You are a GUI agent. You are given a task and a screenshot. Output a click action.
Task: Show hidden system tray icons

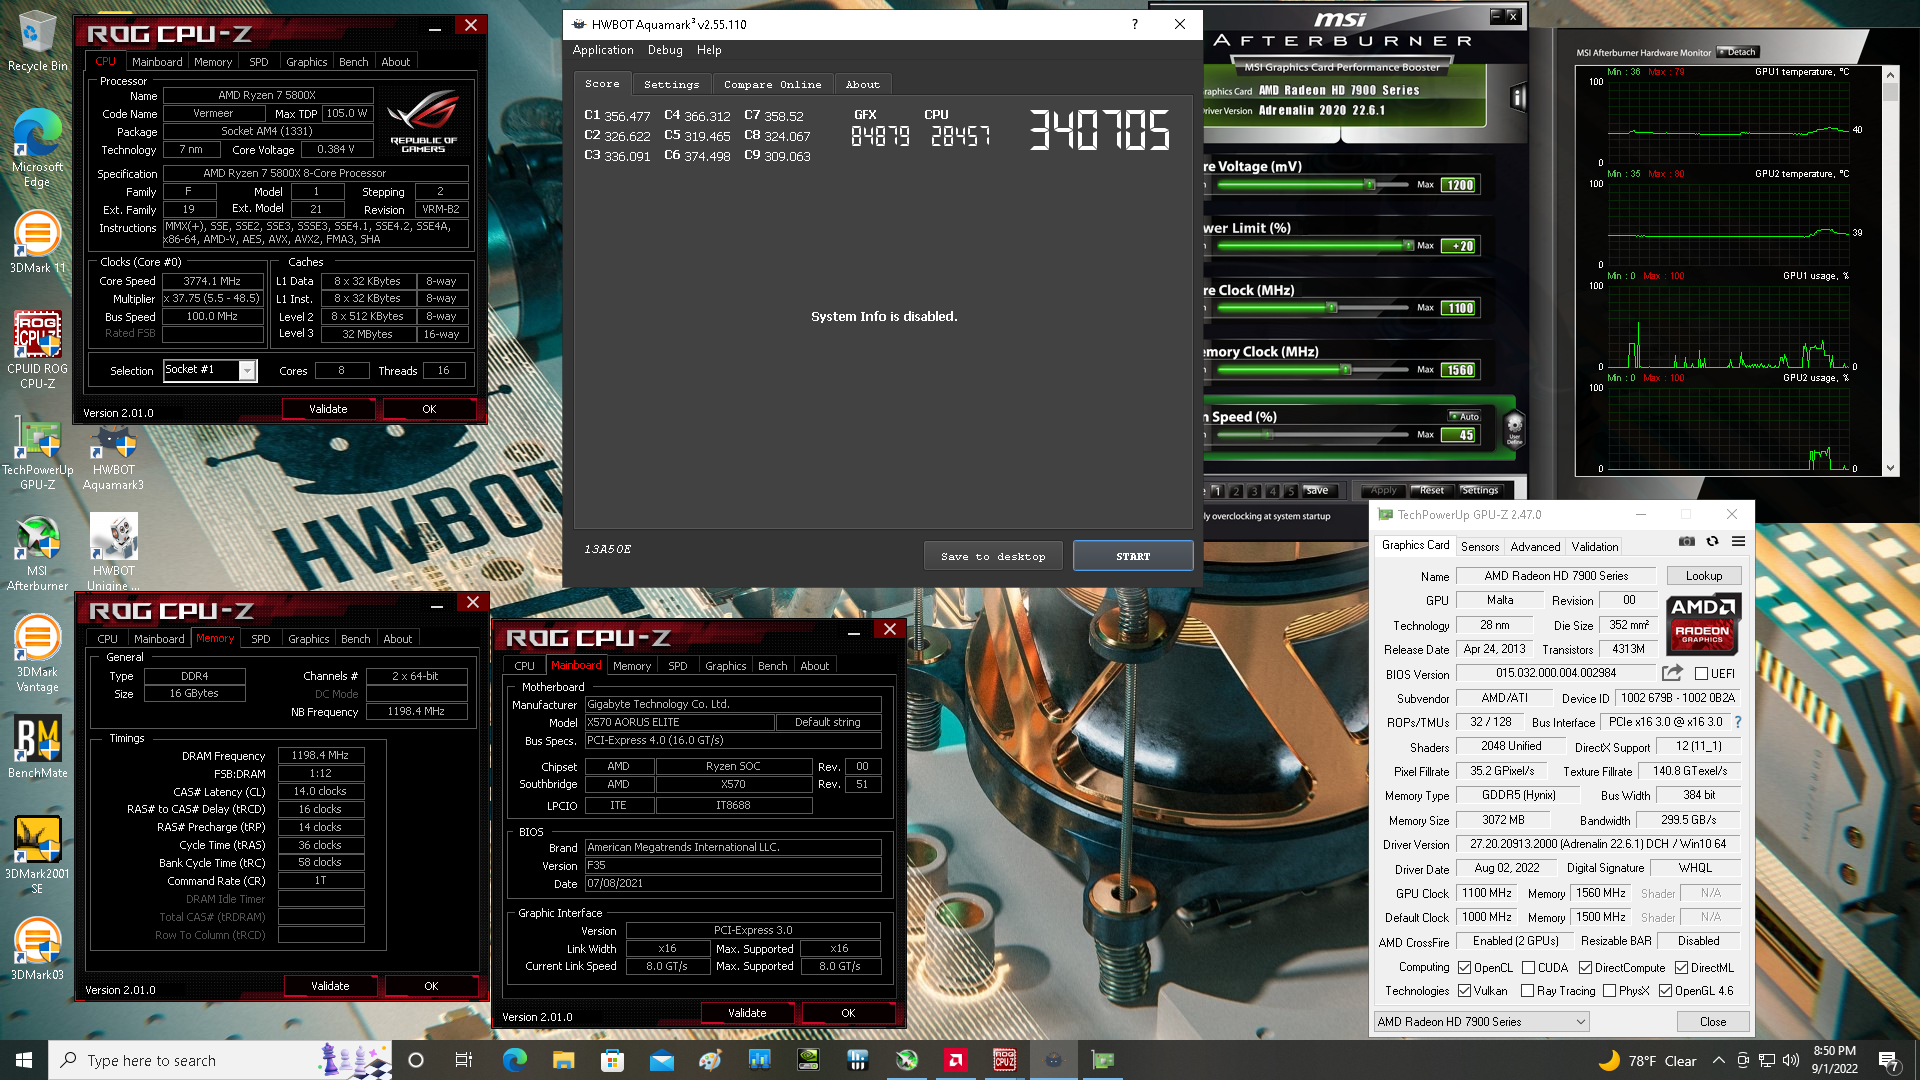[x=1718, y=1060]
